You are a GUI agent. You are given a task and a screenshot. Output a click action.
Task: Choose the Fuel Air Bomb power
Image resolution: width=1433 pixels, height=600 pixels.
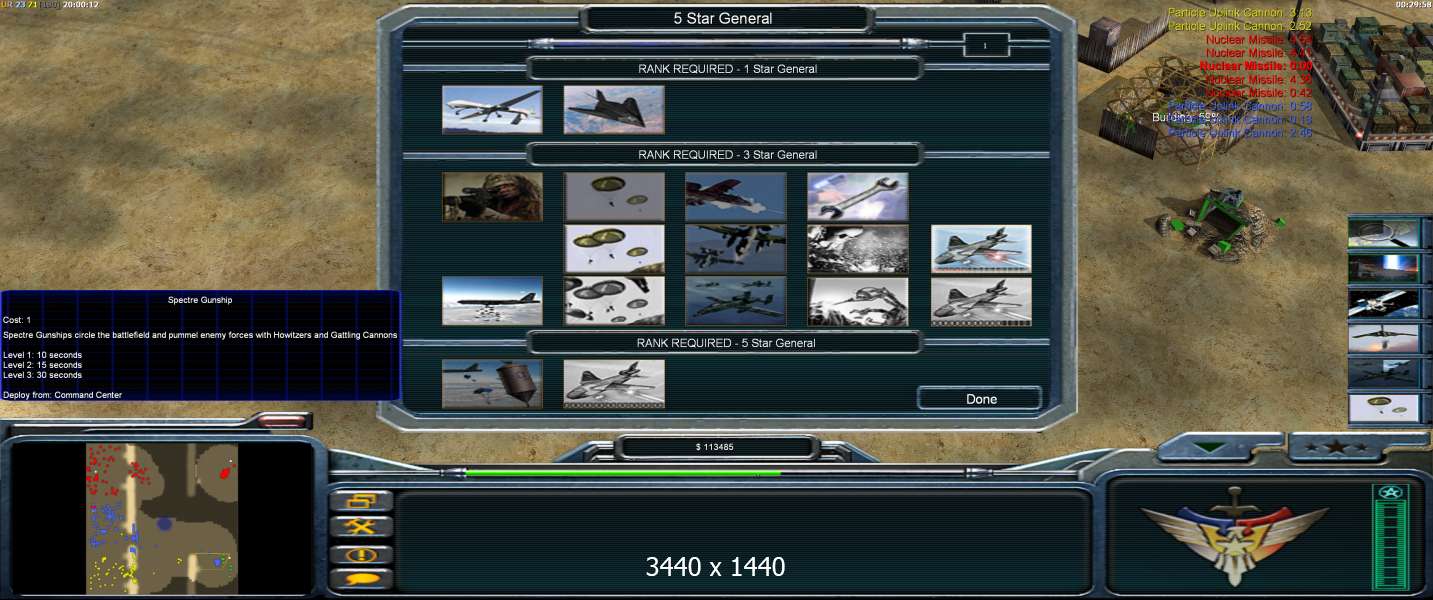(x=492, y=384)
